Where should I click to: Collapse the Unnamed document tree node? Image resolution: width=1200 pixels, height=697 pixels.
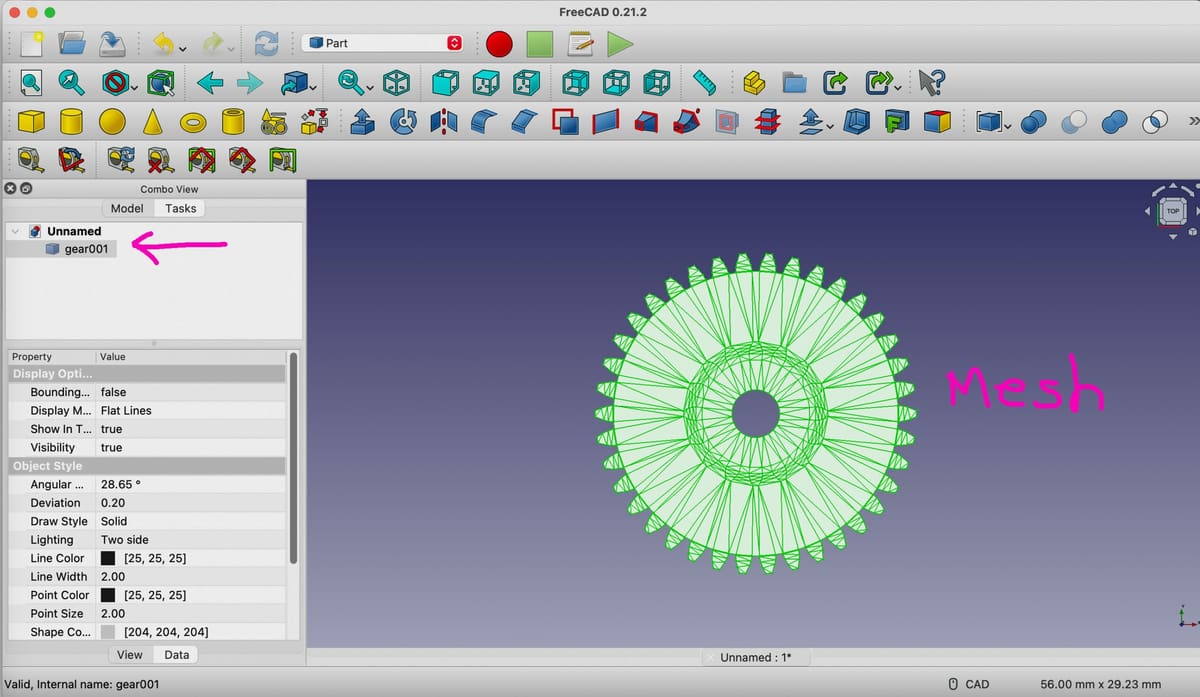click(x=15, y=231)
